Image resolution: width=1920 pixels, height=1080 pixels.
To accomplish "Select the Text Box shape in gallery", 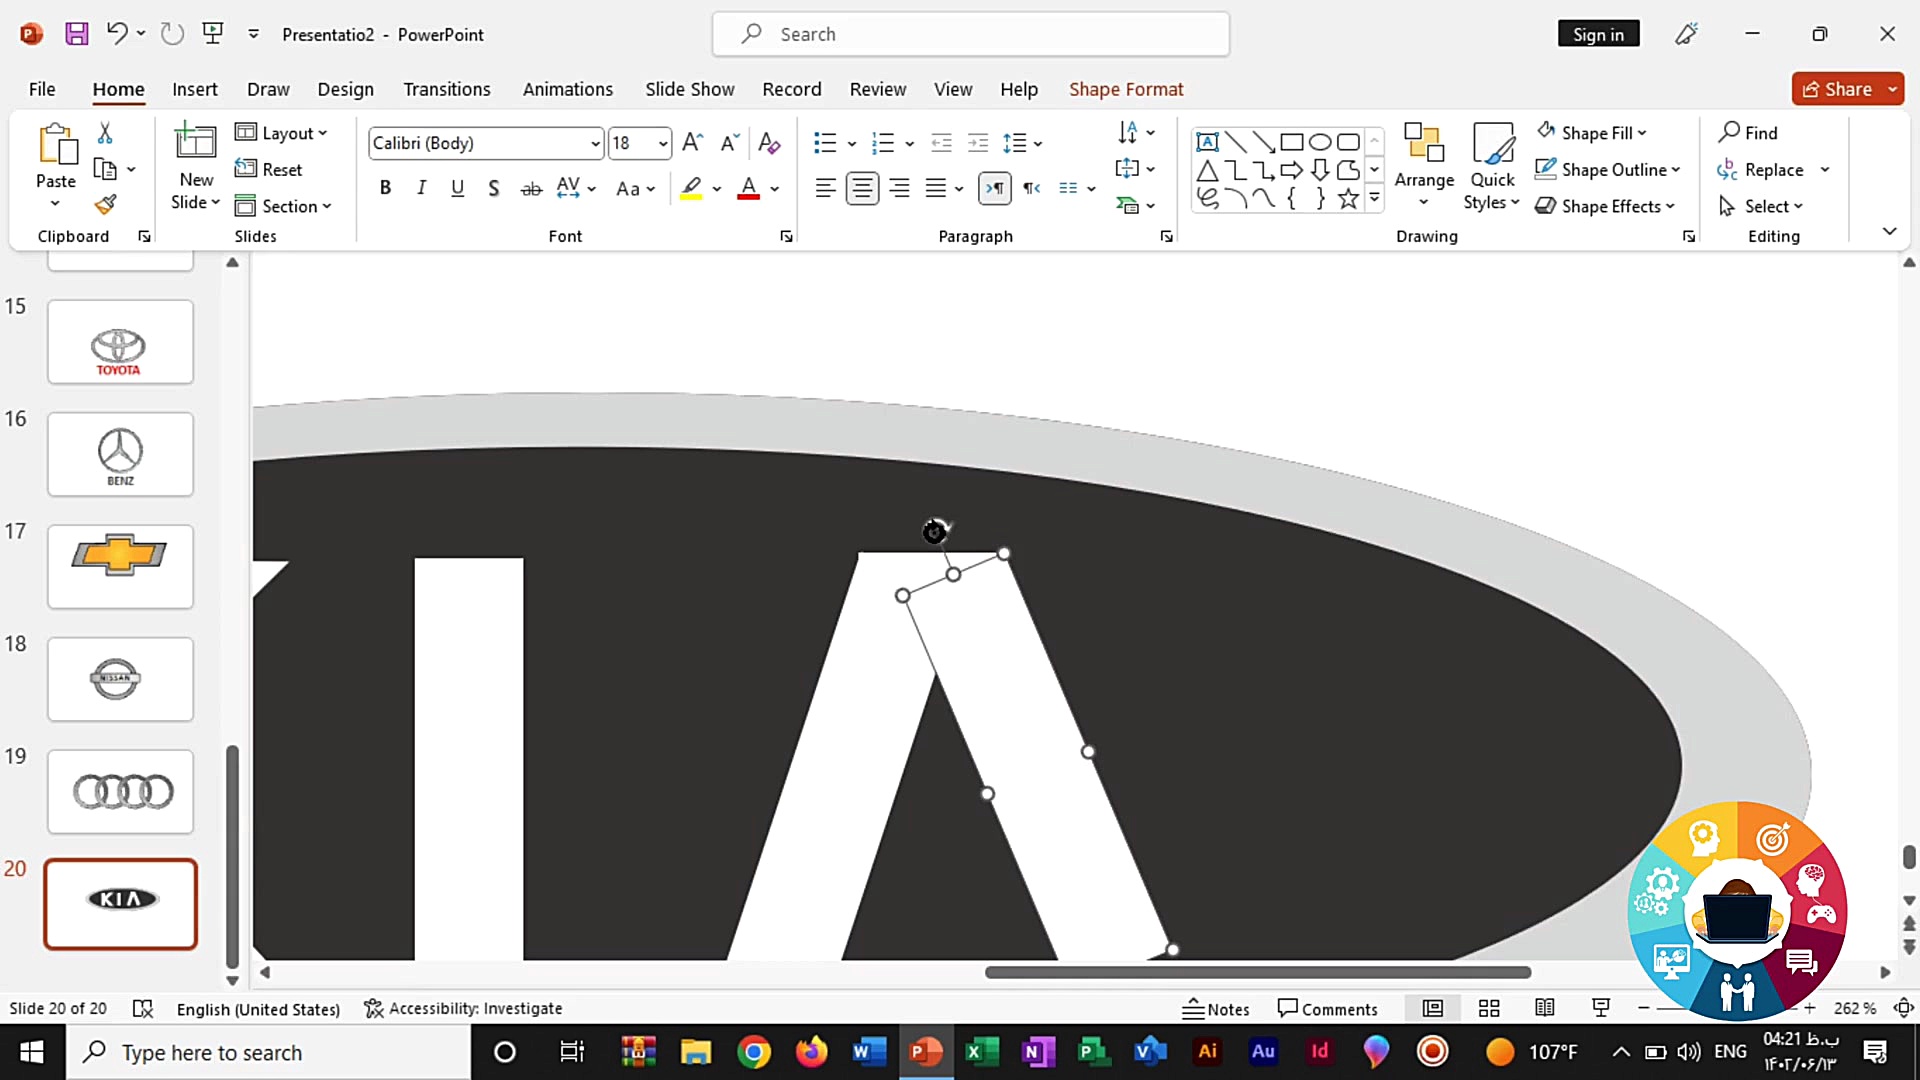I will (x=1207, y=142).
